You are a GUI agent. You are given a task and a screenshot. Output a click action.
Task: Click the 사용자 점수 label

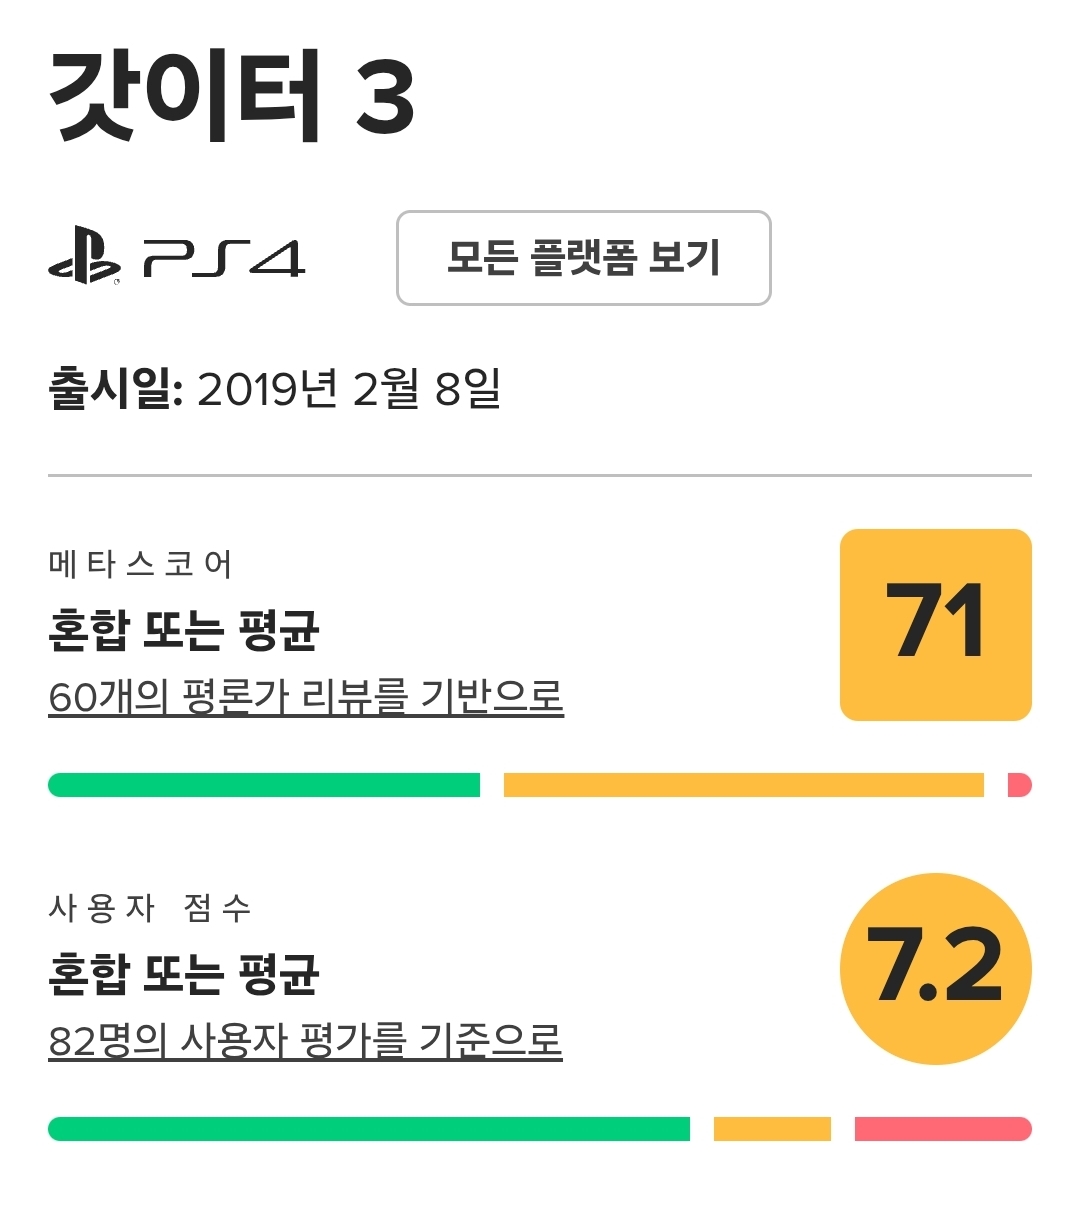coord(150,908)
